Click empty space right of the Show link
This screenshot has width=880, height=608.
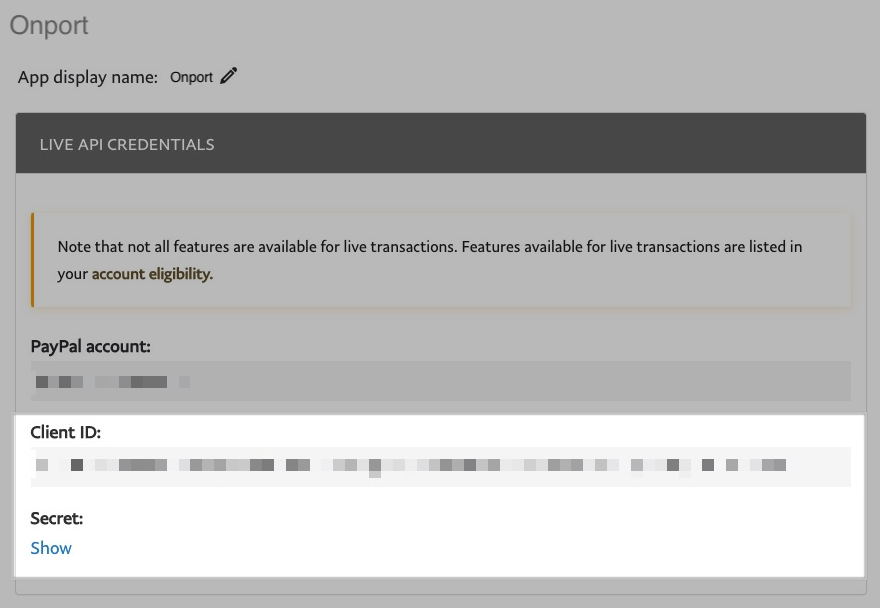point(400,548)
